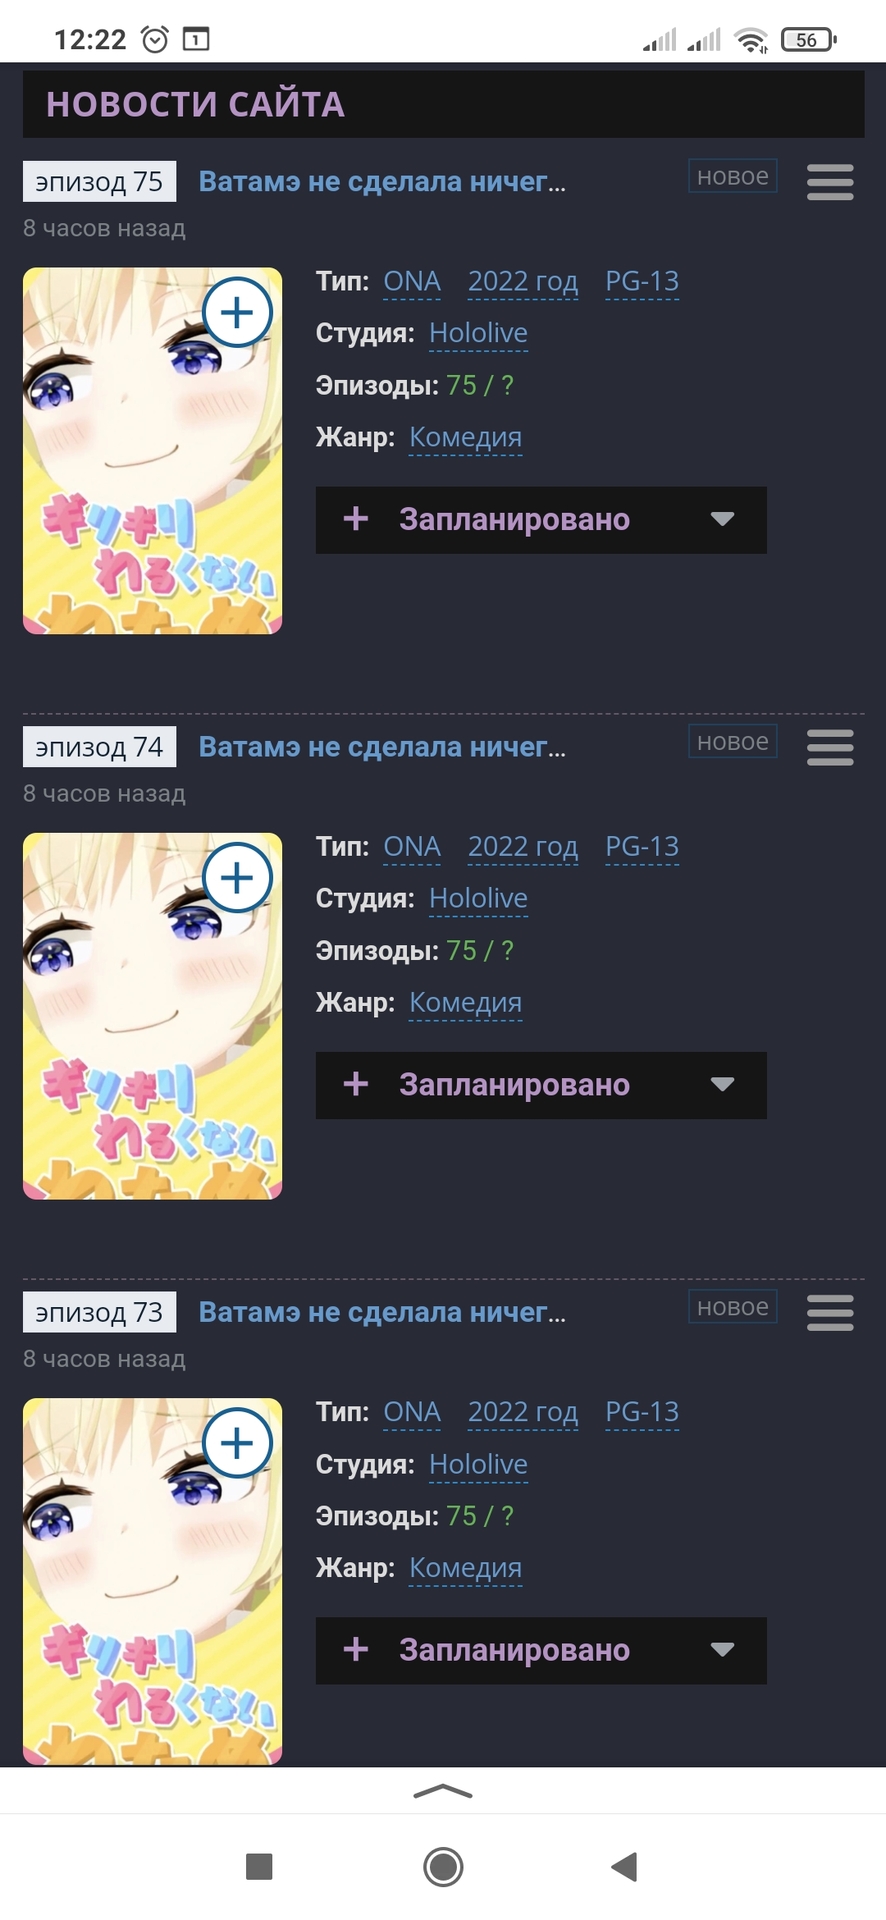Expand the bottom panel with up chevron
Screen dimensions: 886x1920
[443, 1791]
